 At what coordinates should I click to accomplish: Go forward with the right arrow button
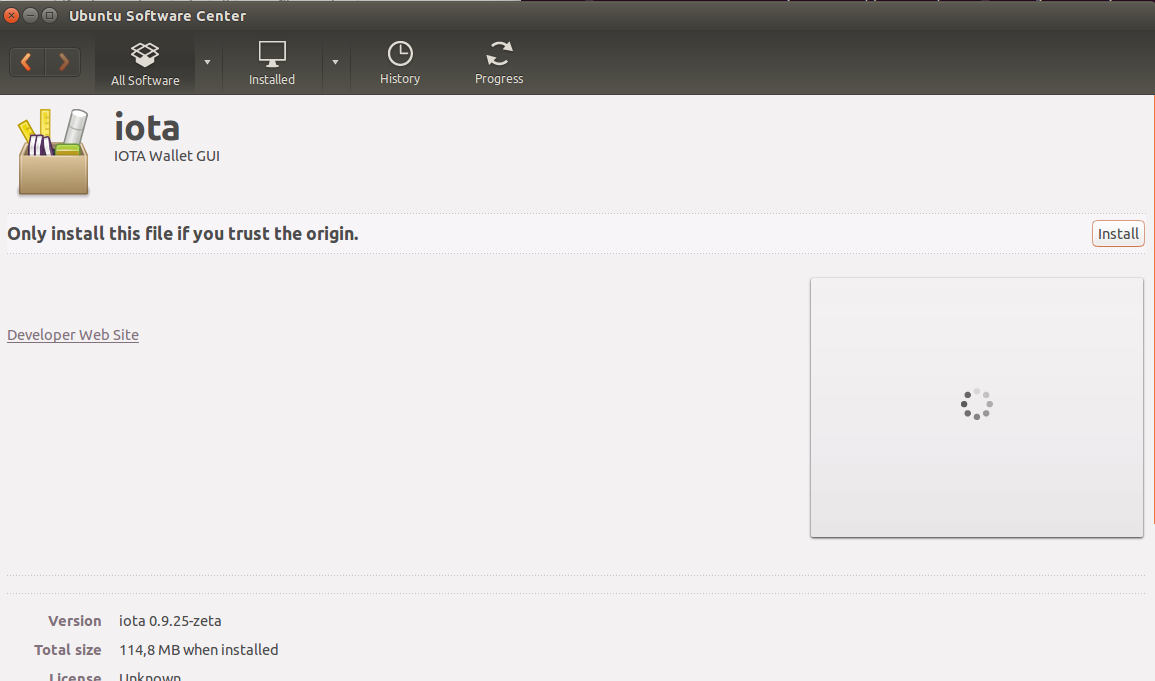coord(63,62)
